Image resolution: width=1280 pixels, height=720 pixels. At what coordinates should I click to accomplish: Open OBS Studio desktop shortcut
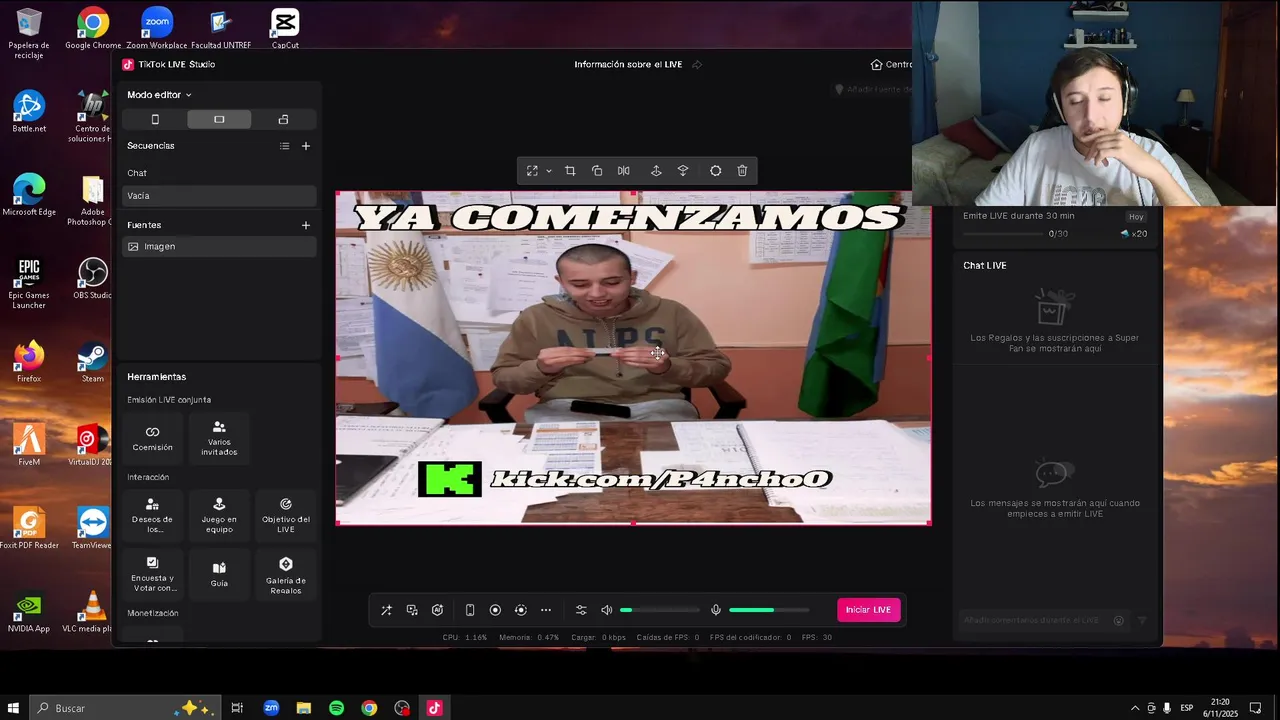[93, 279]
